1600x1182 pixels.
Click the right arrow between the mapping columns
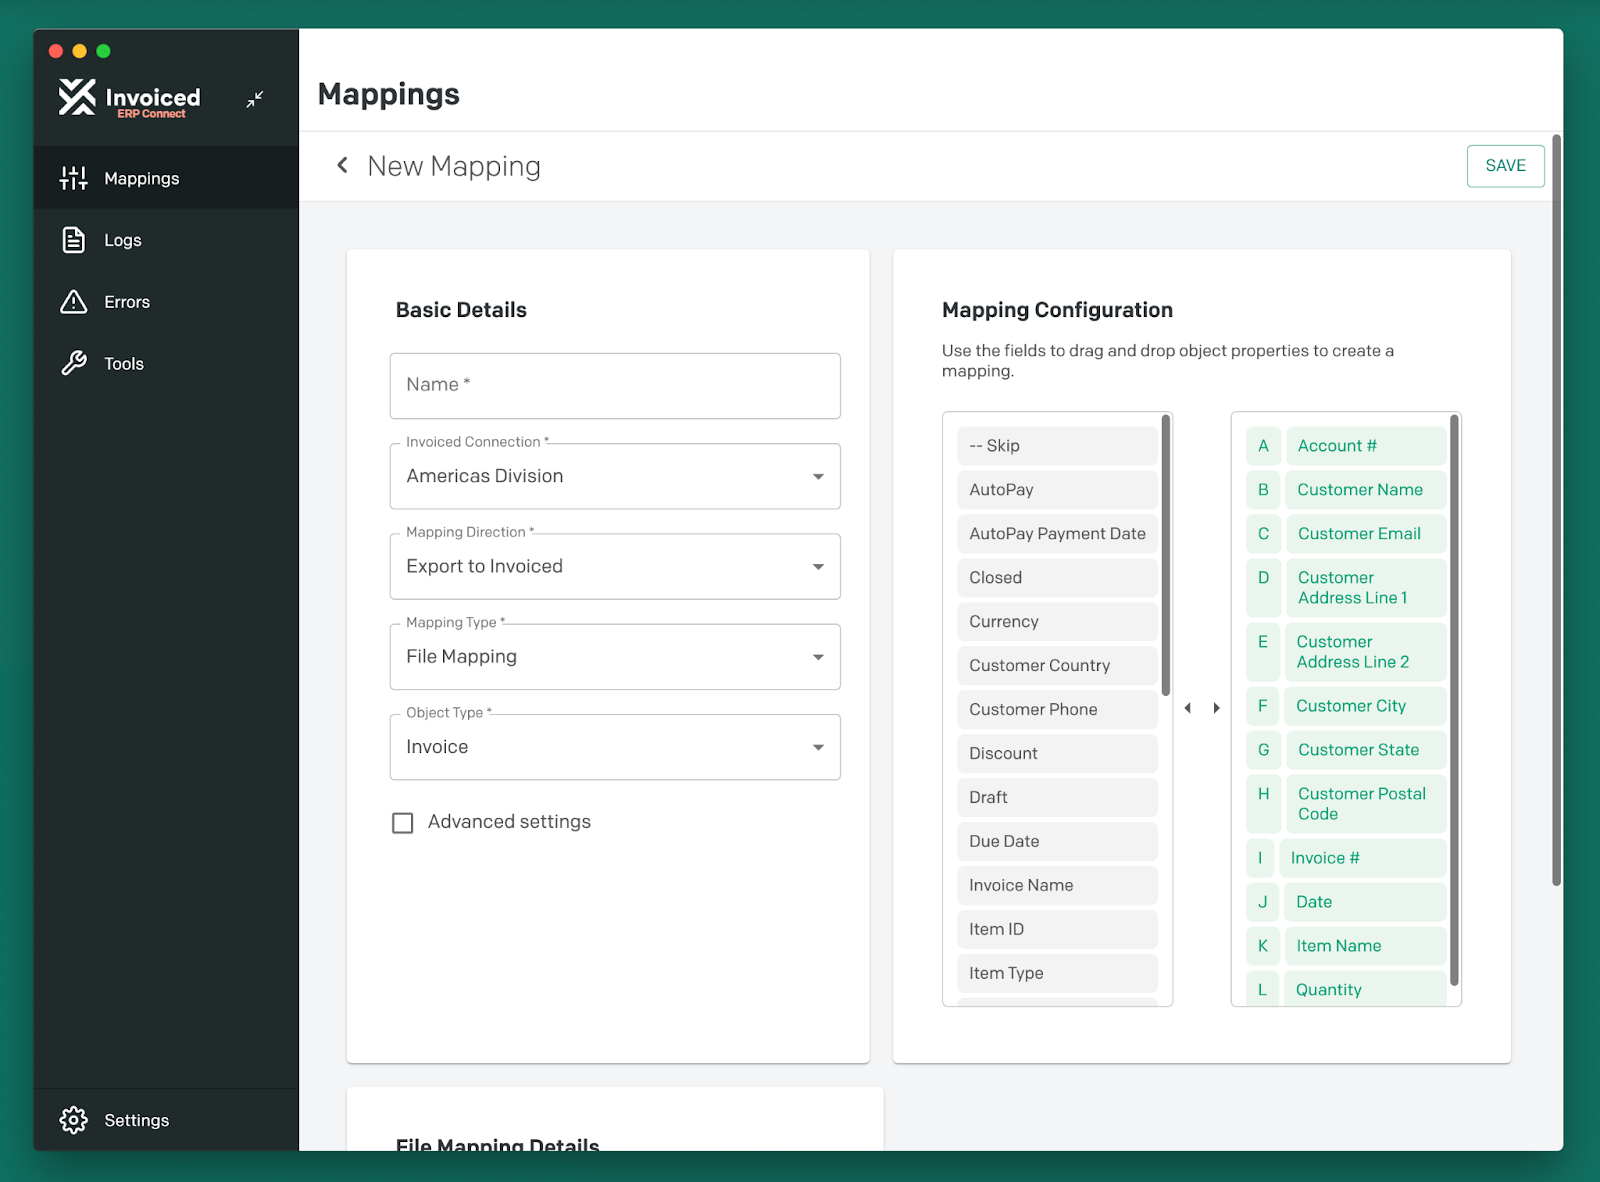[x=1216, y=707]
